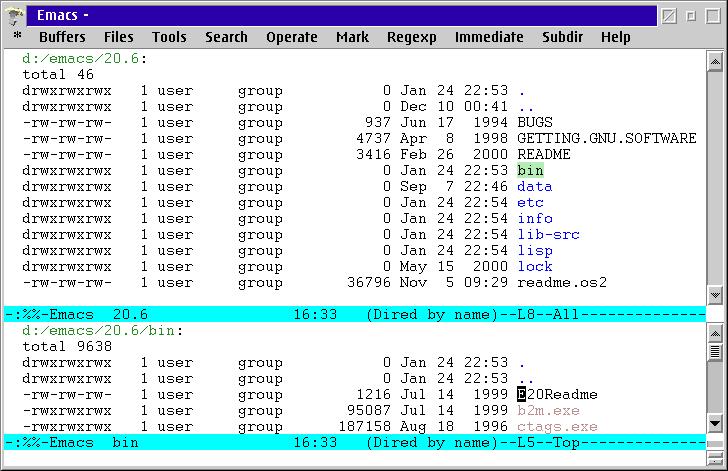Click the window maximize button
This screenshot has height=471, width=728.
tap(713, 16)
